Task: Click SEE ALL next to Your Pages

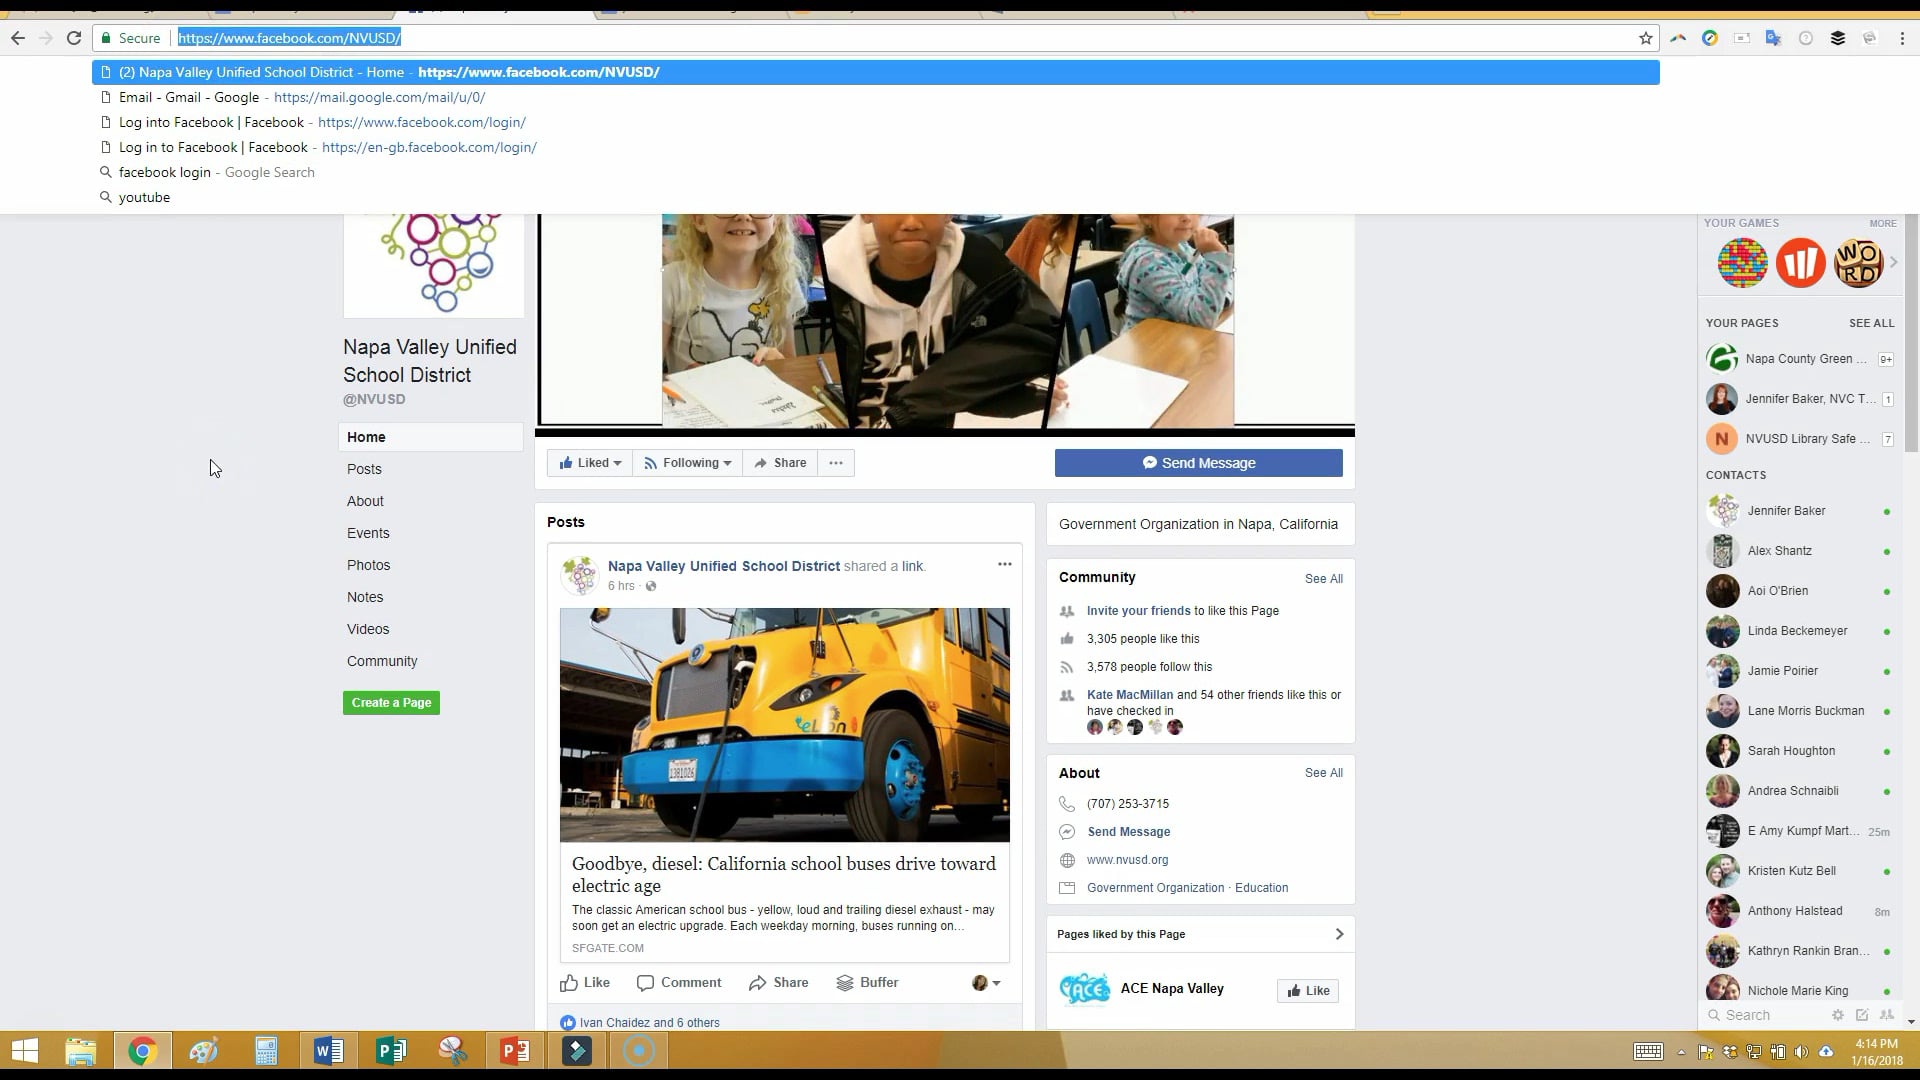Action: (1871, 323)
